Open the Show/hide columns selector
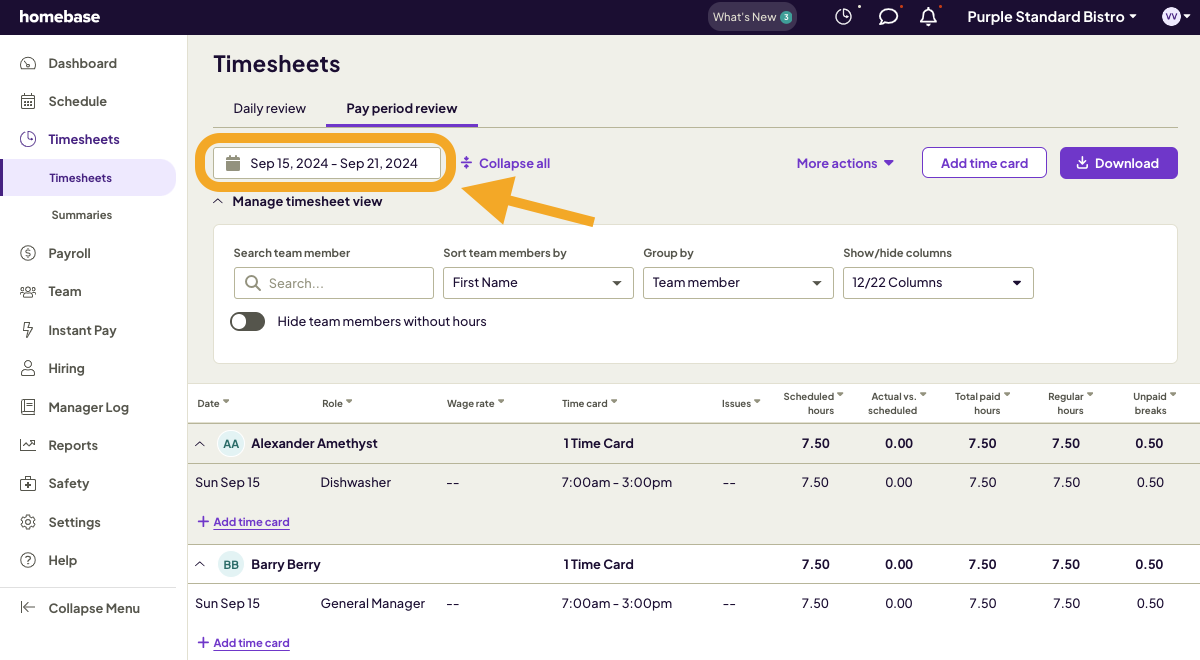Viewport: 1200px width, 660px height. coord(937,283)
